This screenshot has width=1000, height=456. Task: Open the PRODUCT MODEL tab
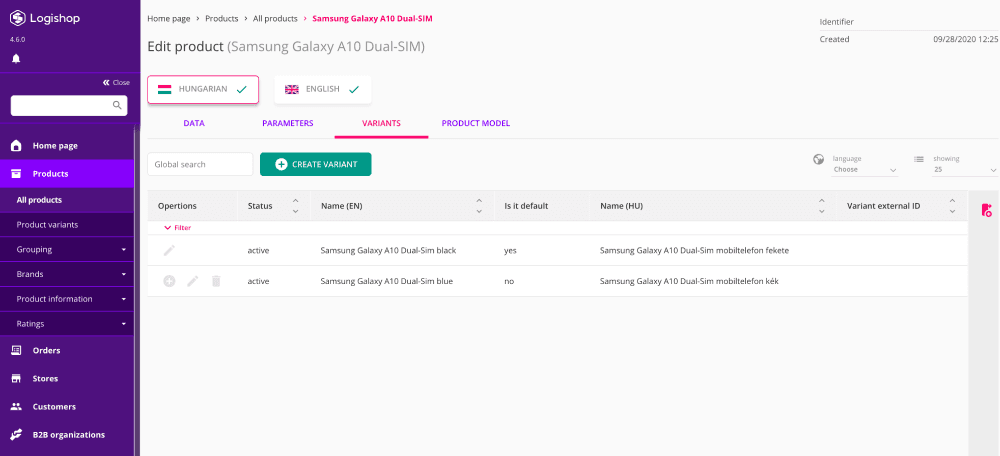476,123
